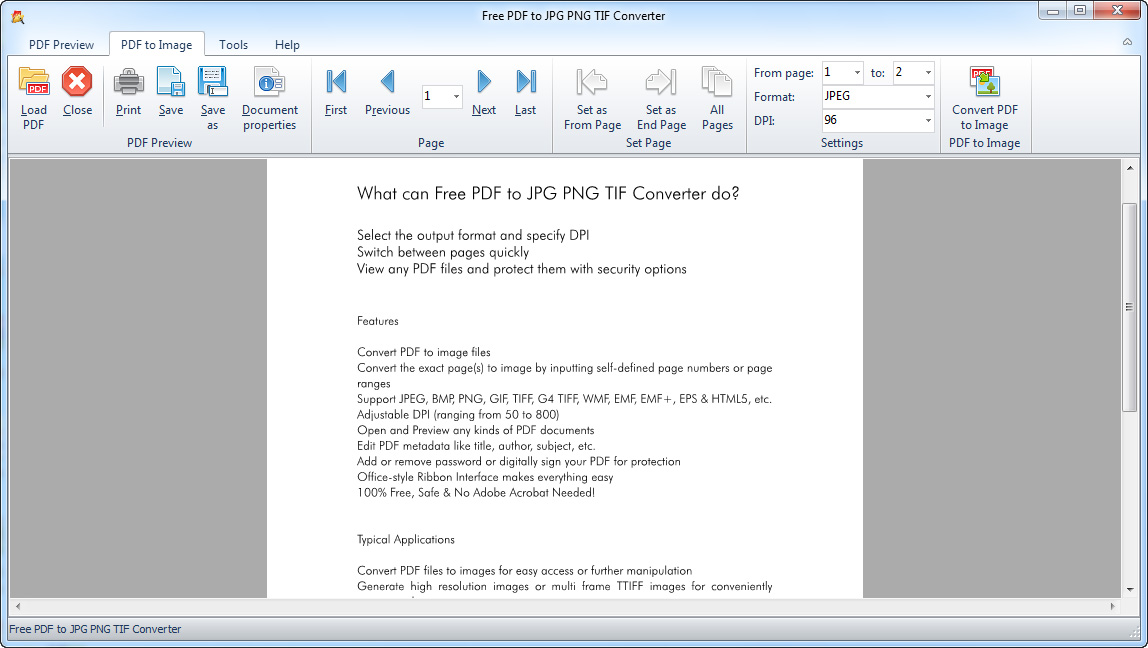Open the From page dropdown
This screenshot has height=648, width=1148.
(x=857, y=72)
